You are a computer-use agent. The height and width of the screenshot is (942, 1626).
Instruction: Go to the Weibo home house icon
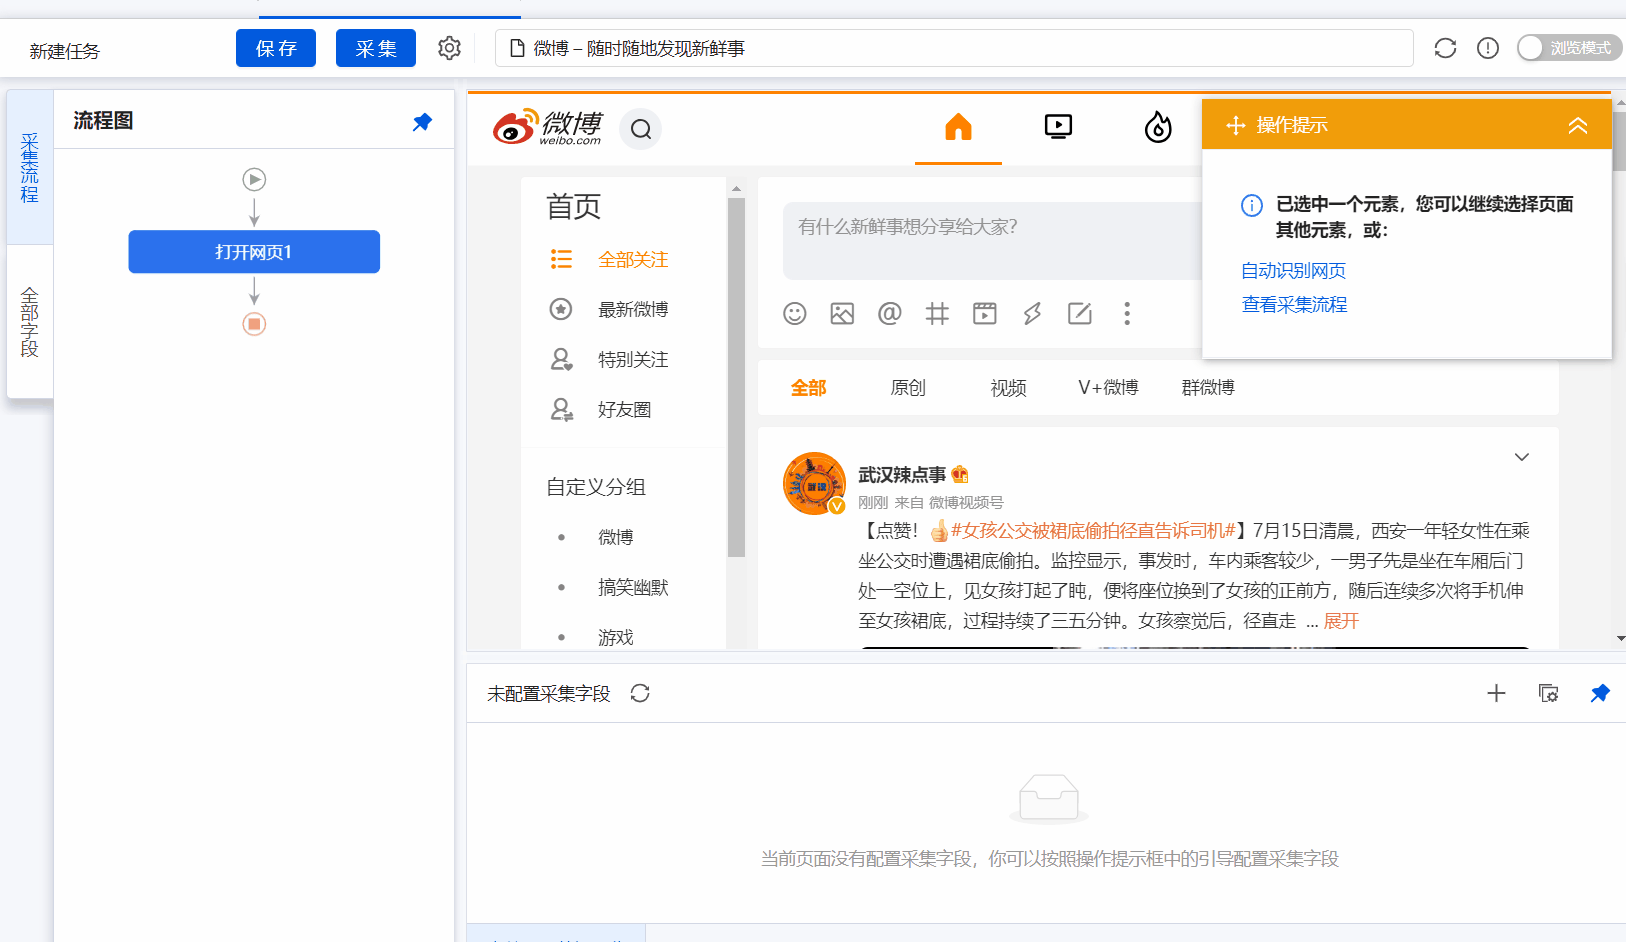pyautogui.click(x=958, y=127)
